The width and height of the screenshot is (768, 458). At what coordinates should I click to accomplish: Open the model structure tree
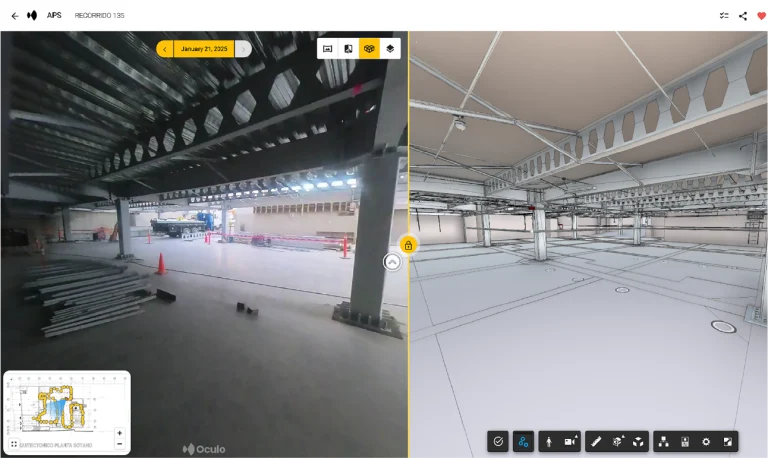point(664,442)
